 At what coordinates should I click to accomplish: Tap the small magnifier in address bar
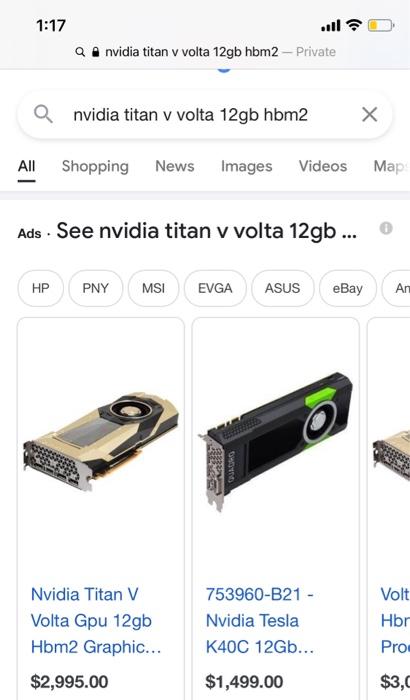pos(80,52)
